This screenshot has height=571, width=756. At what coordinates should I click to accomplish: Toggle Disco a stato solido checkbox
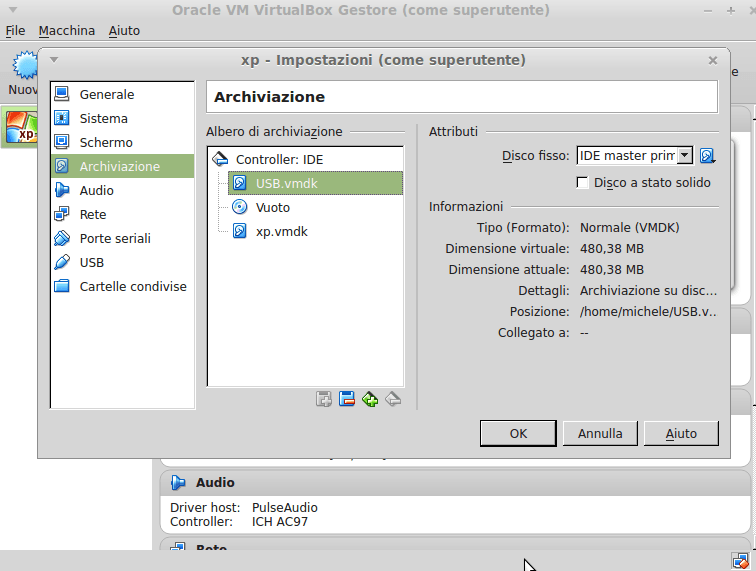pyautogui.click(x=582, y=183)
